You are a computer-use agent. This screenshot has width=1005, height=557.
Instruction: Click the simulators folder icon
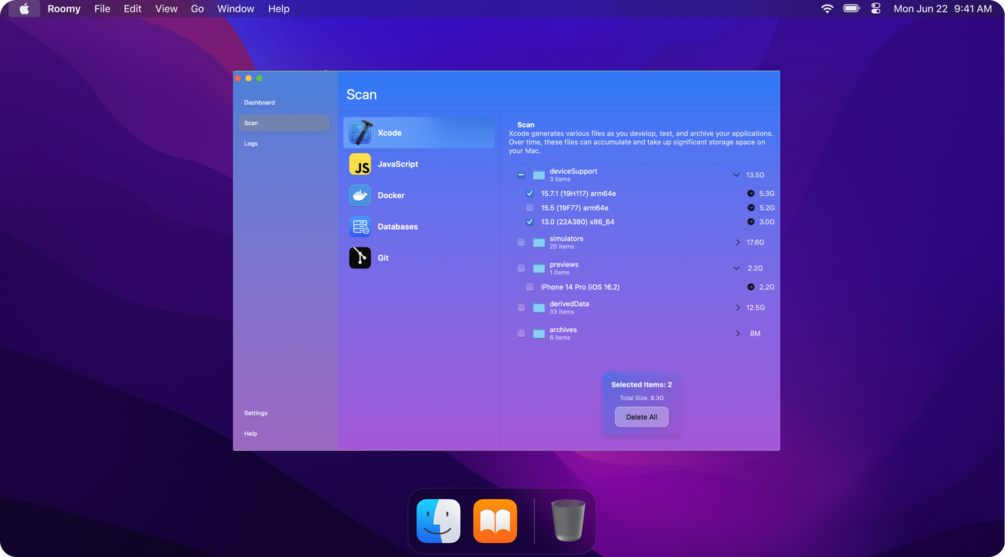pyautogui.click(x=539, y=242)
